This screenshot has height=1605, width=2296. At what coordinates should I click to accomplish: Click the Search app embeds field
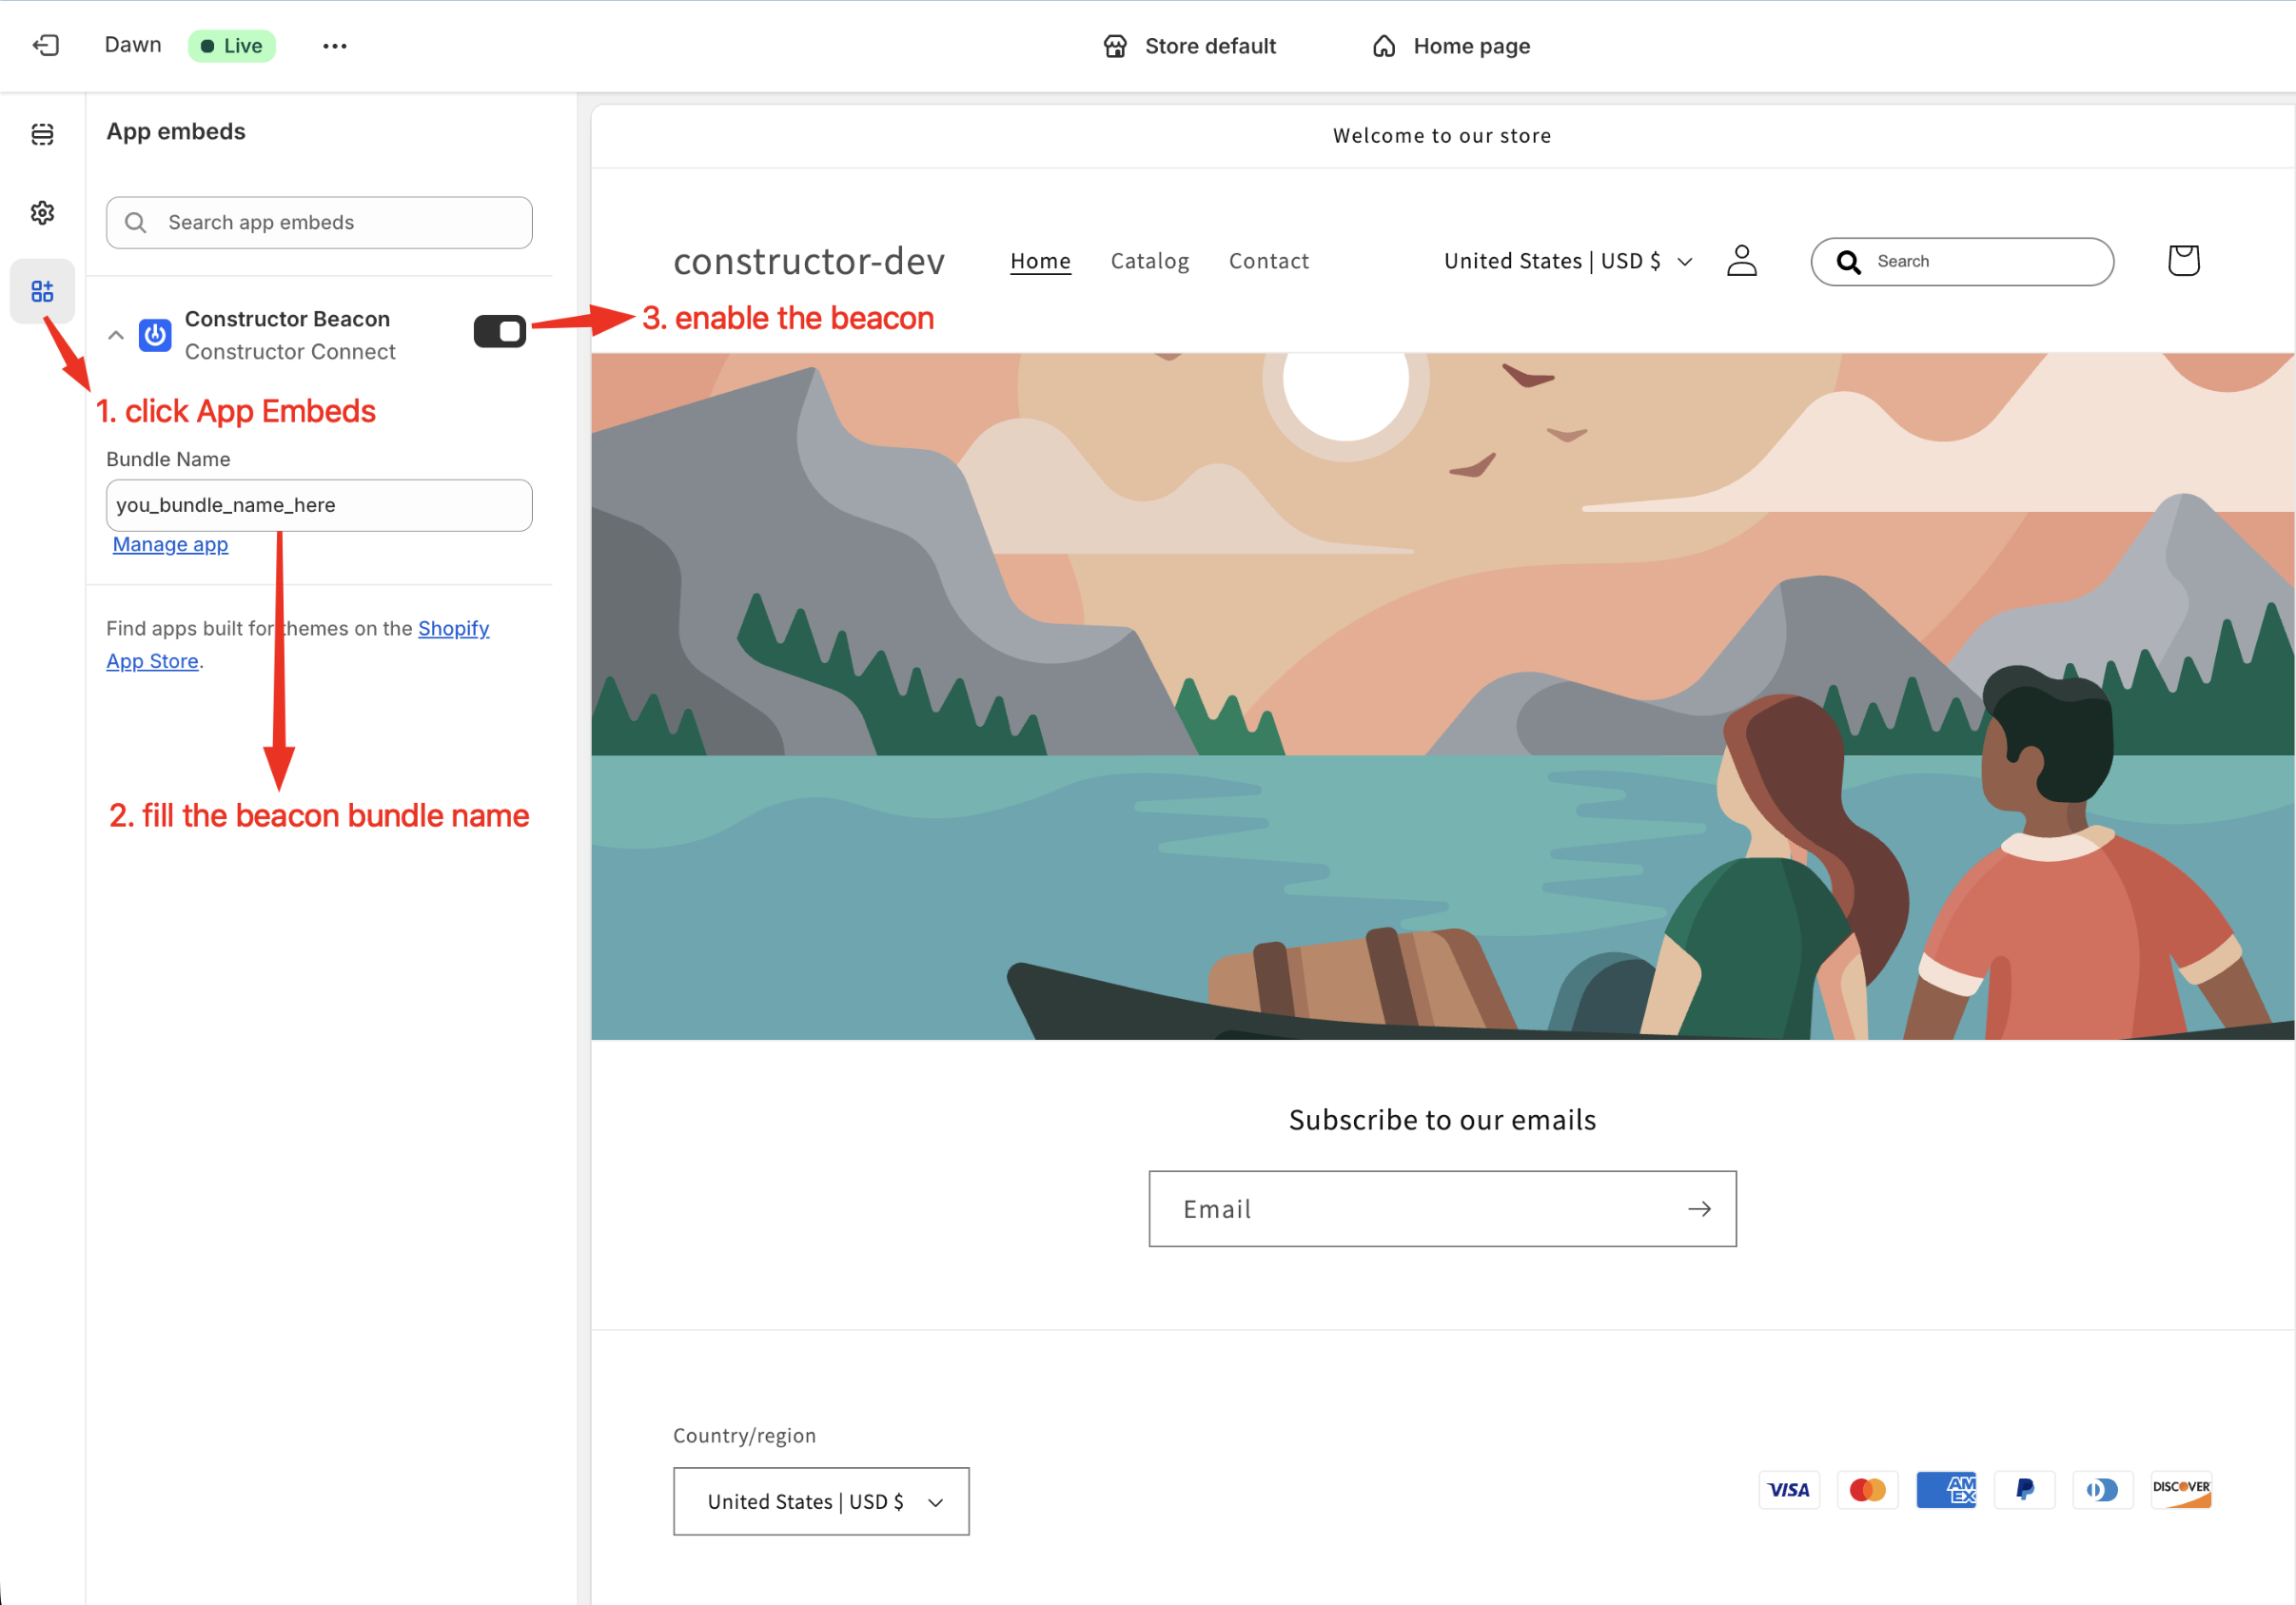tap(319, 222)
